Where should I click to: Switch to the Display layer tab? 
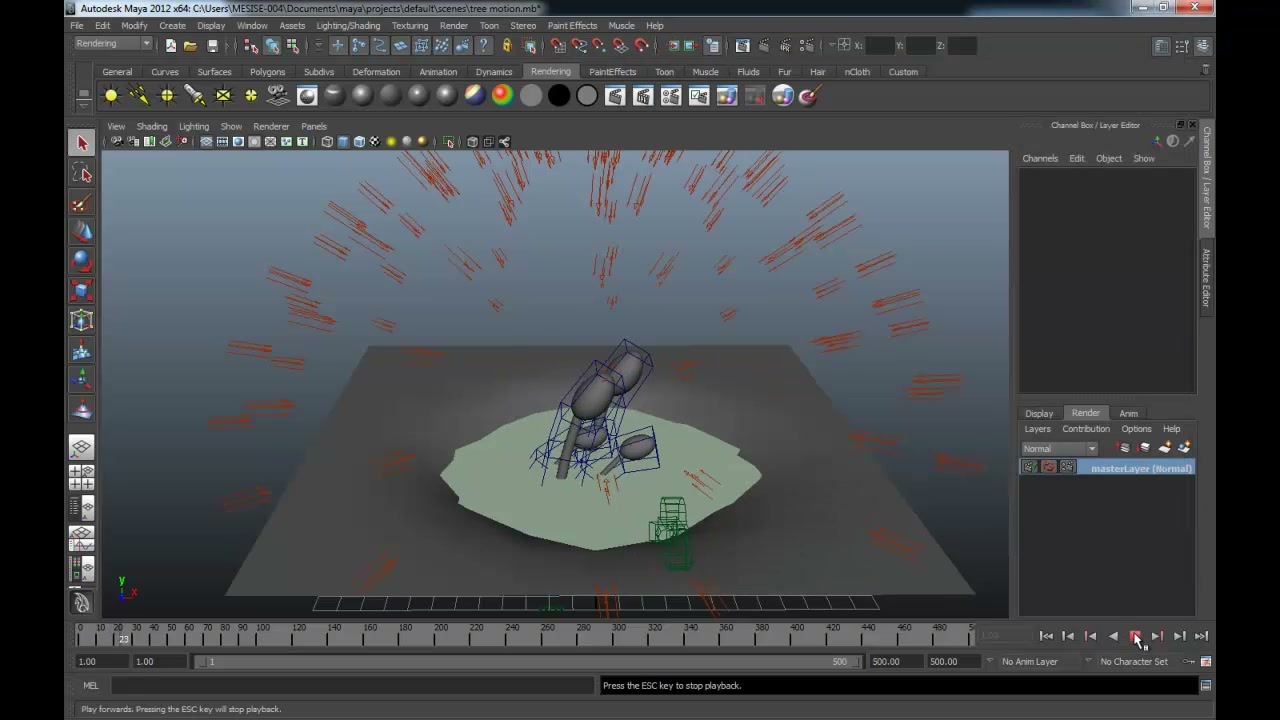coord(1039,413)
